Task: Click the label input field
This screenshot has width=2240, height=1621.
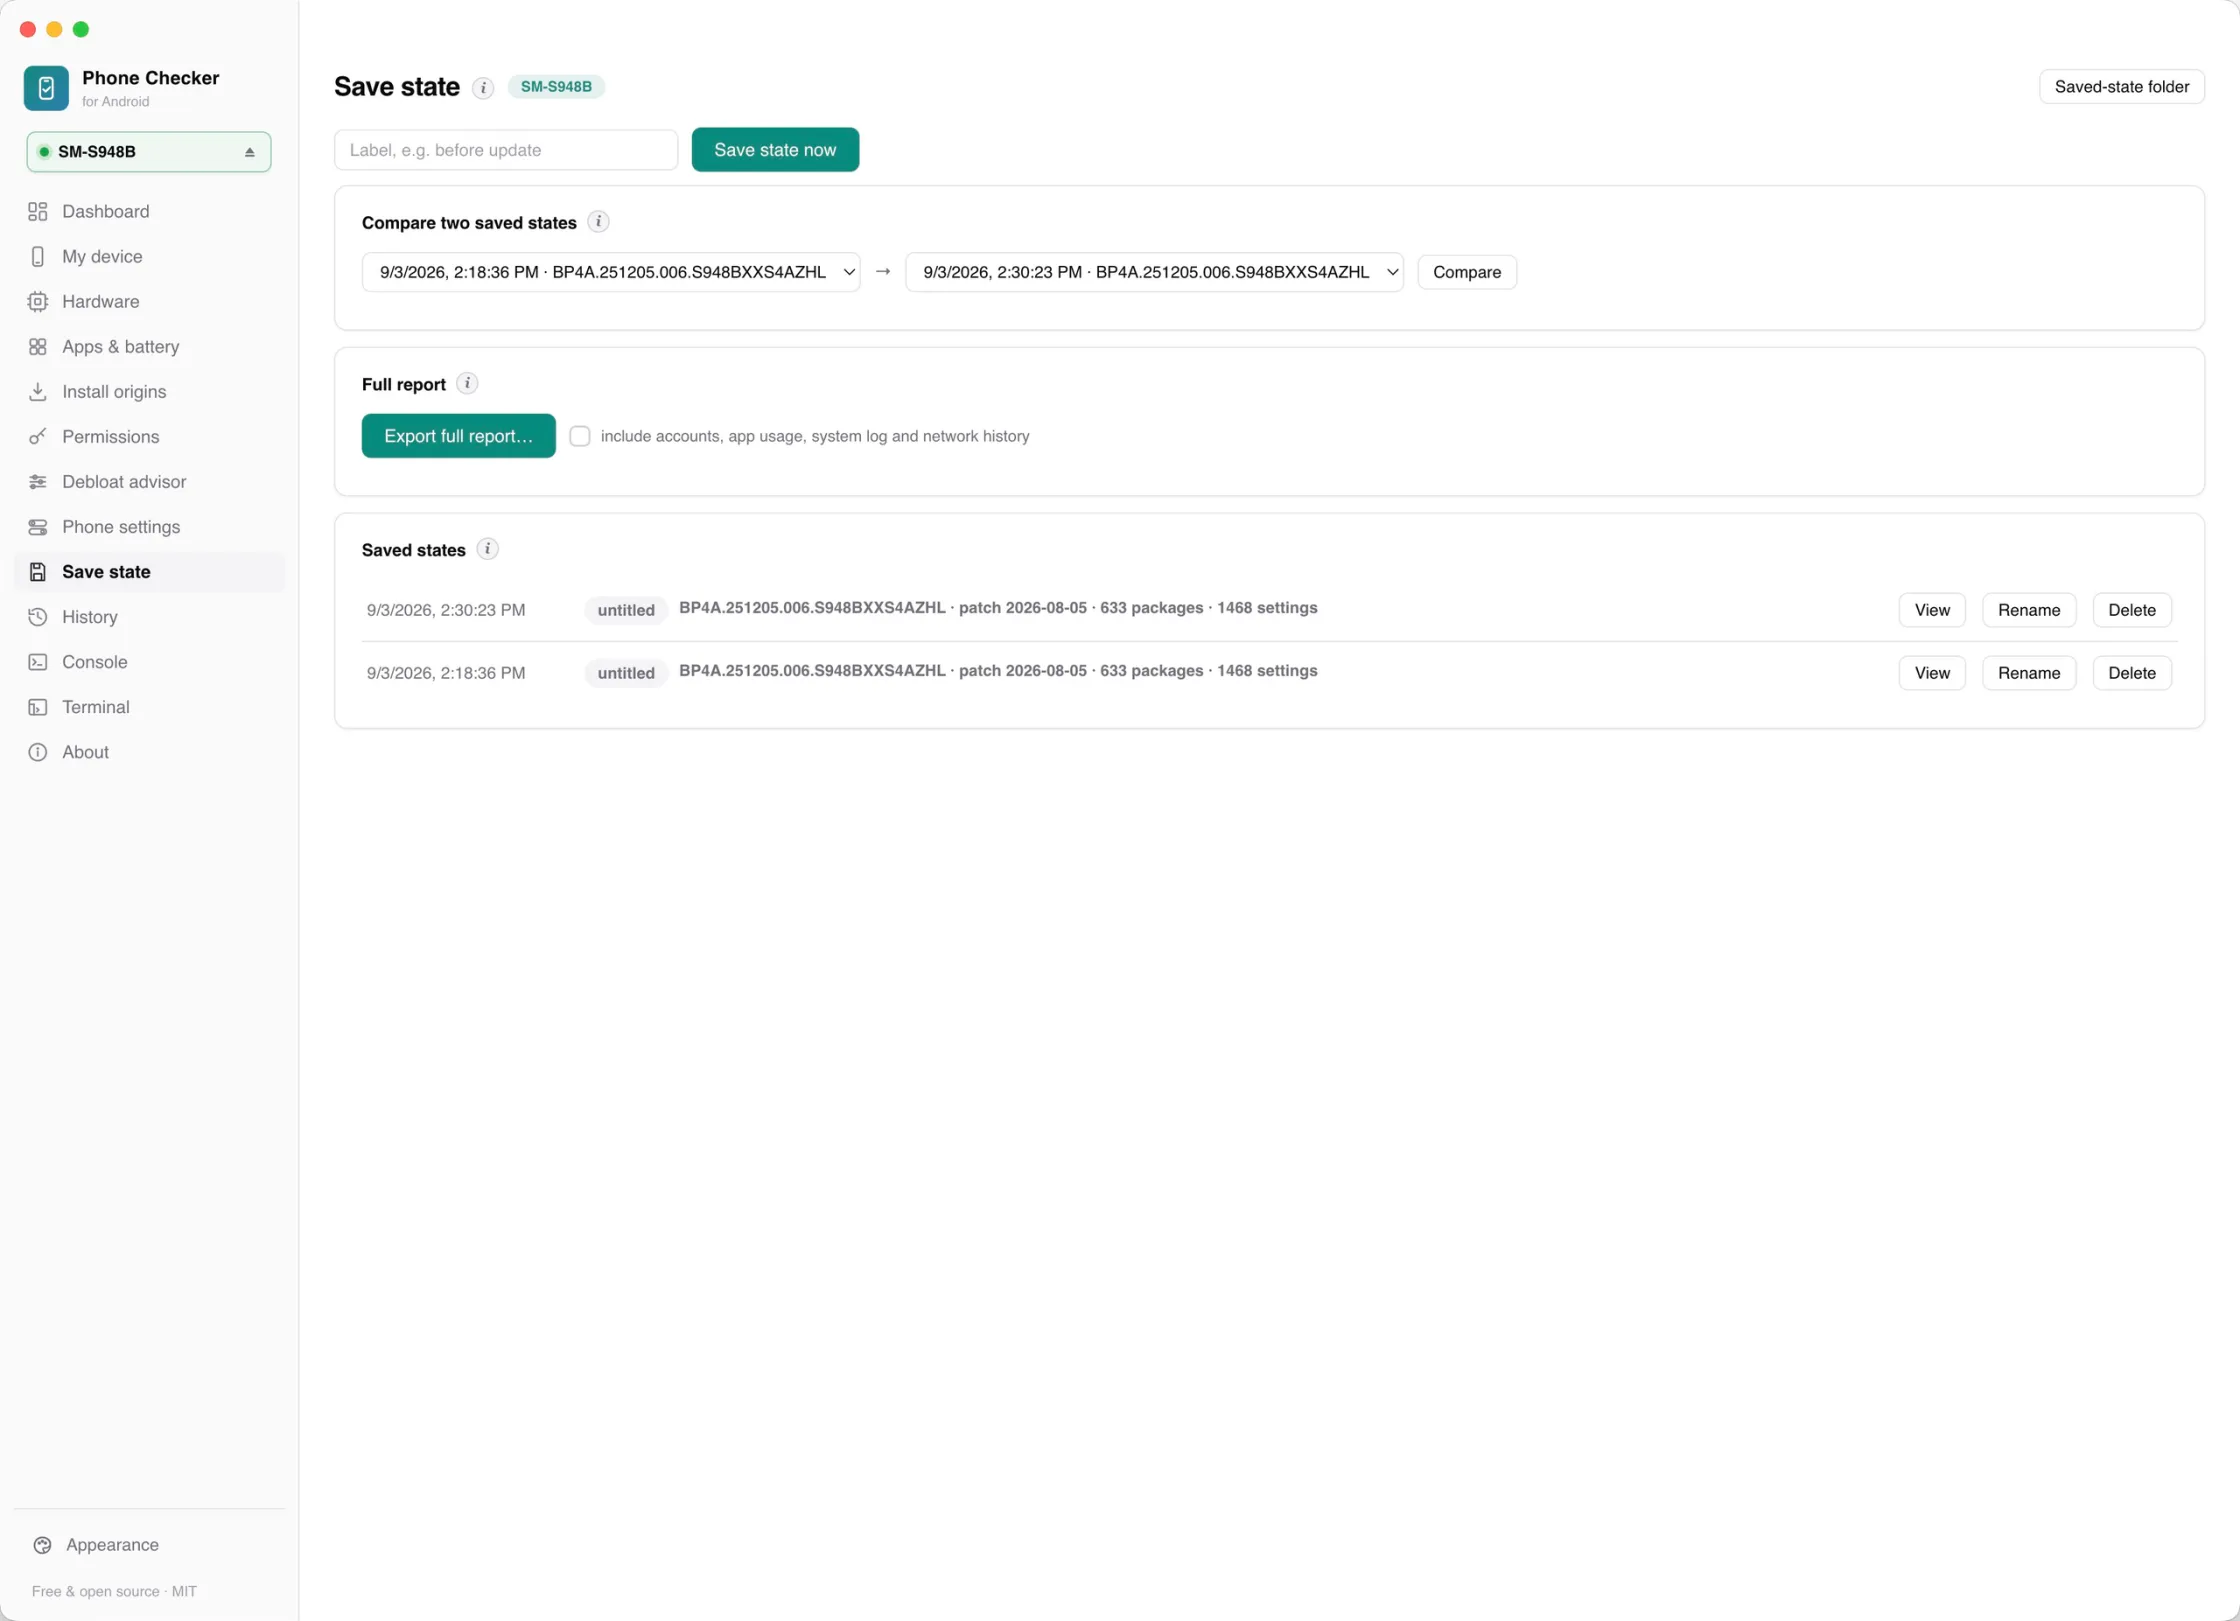Action: tap(506, 150)
